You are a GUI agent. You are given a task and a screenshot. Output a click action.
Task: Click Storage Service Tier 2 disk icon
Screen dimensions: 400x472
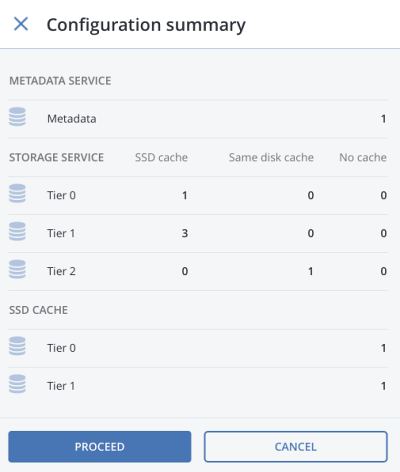coord(17,269)
